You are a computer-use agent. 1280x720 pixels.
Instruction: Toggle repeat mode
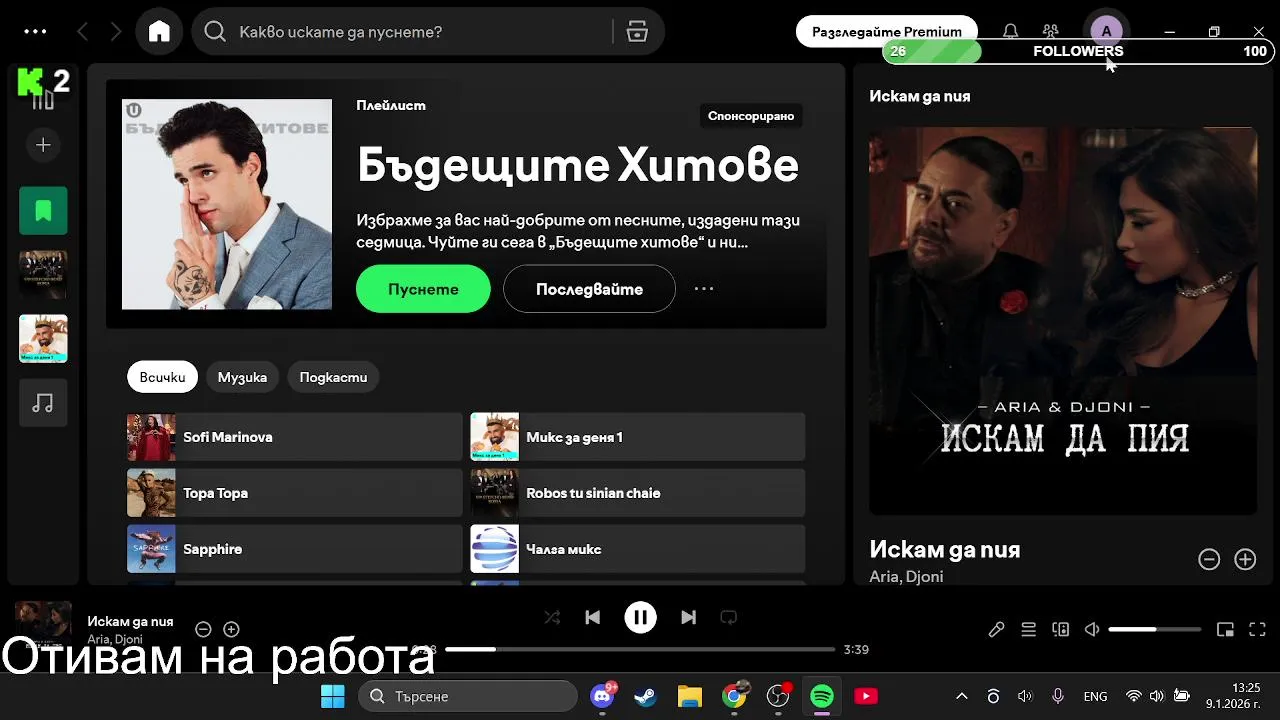click(x=729, y=618)
